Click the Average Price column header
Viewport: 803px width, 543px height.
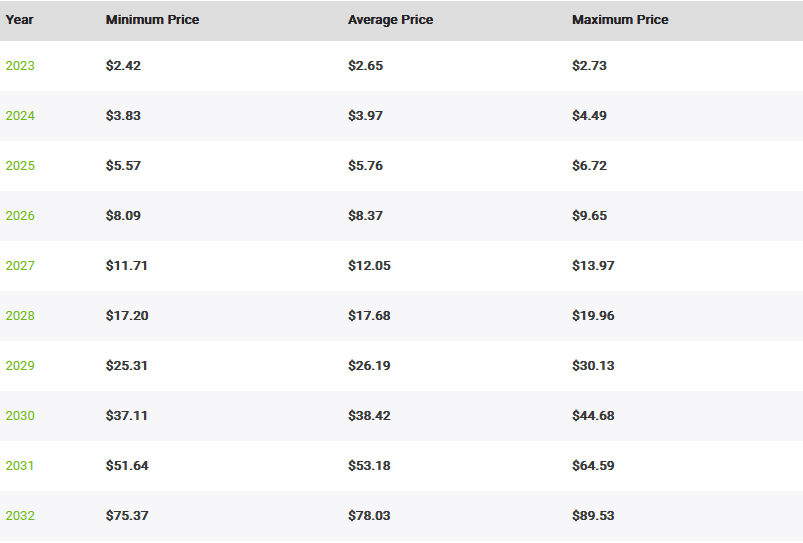pyautogui.click(x=390, y=20)
